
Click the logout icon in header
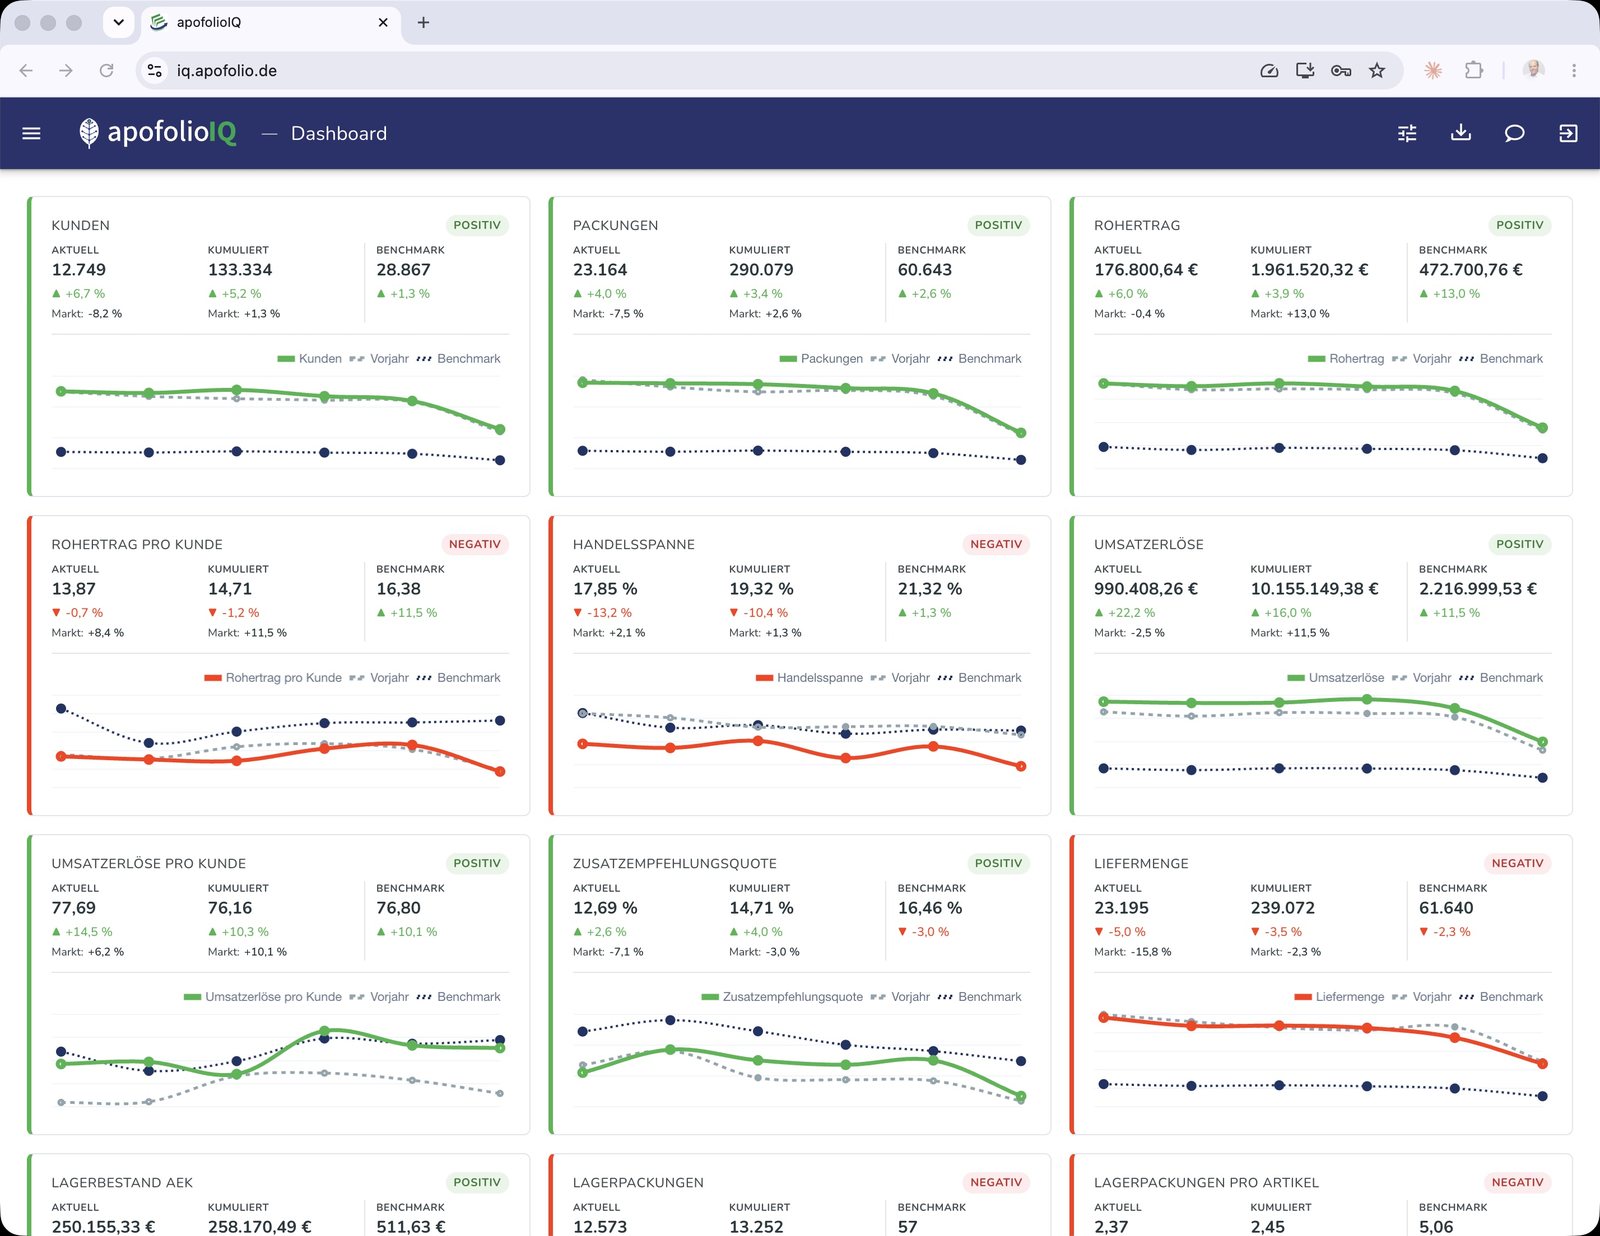1568,133
